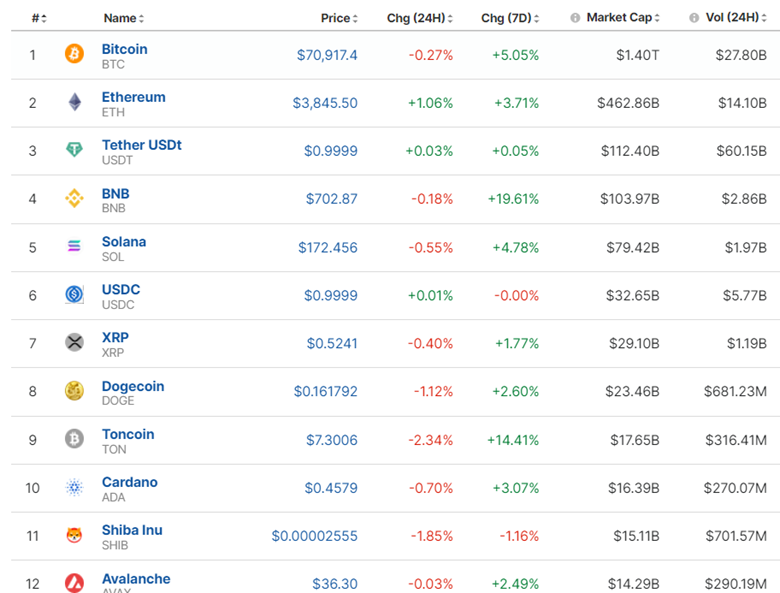This screenshot has height=593, width=780.
Task: Click the Solana logo icon
Action: [x=74, y=246]
